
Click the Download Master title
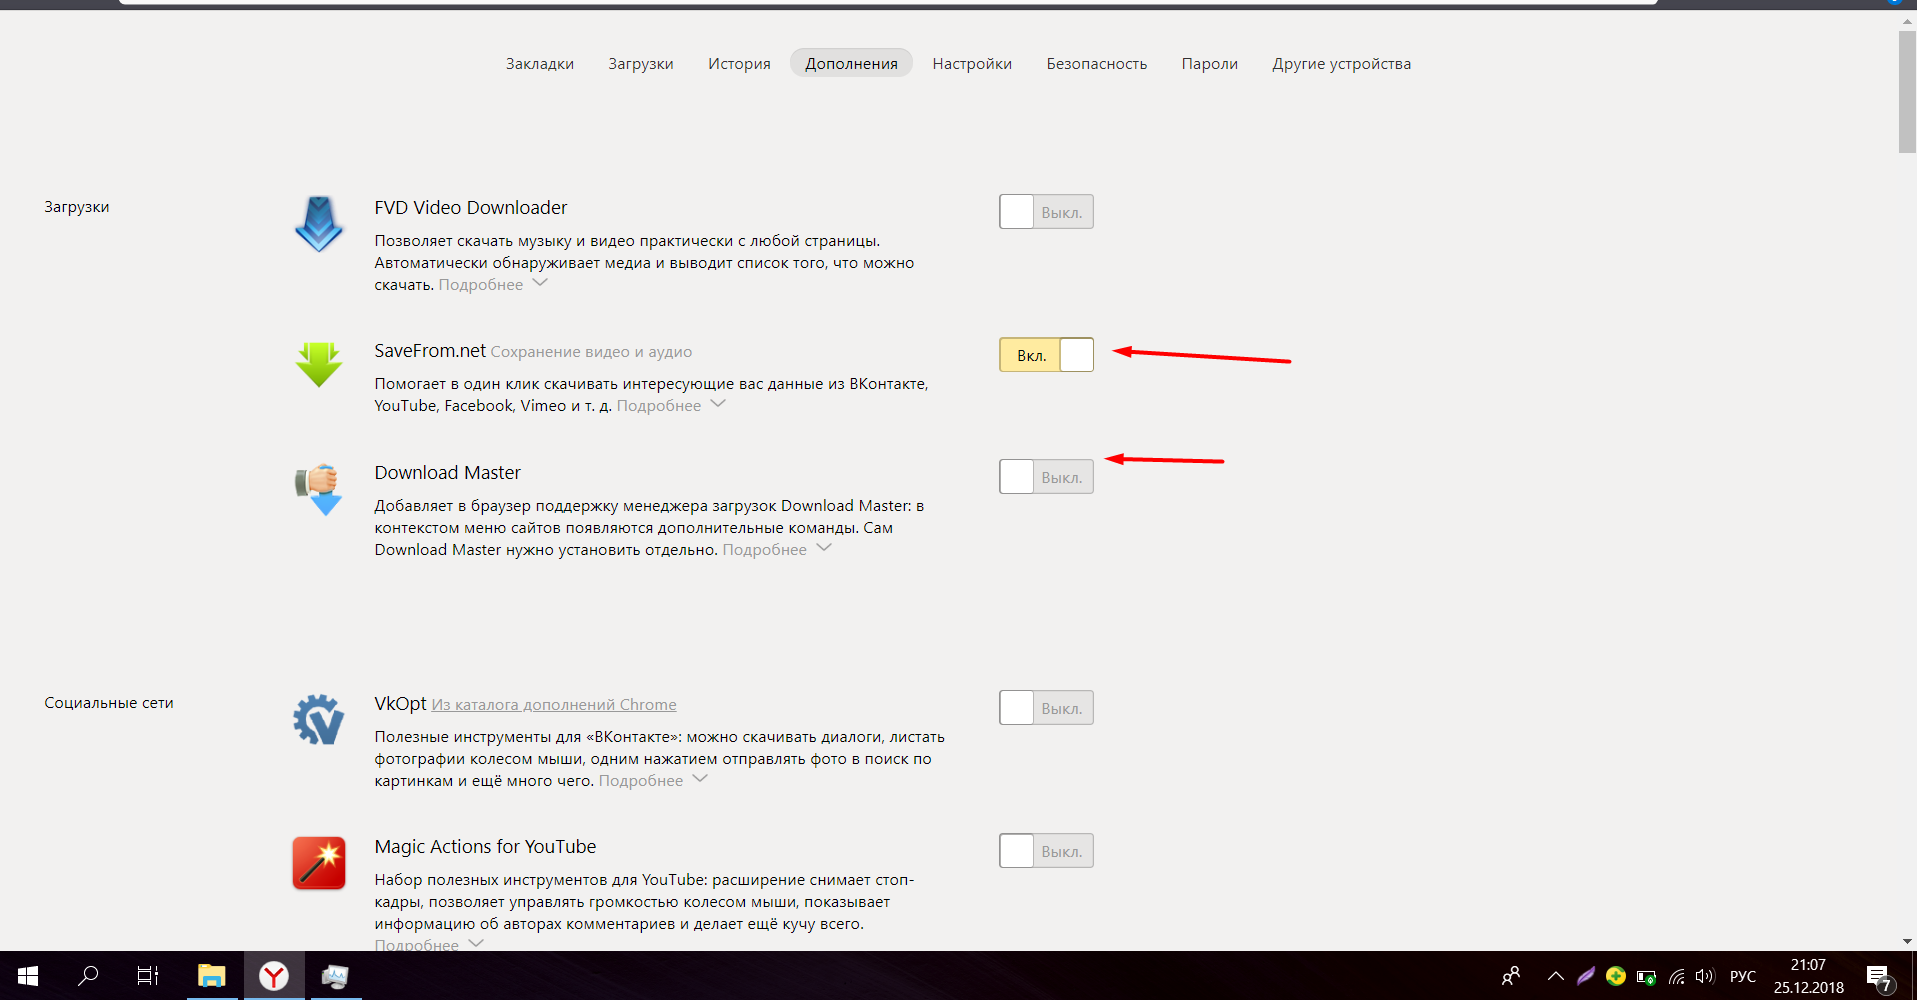tap(448, 472)
